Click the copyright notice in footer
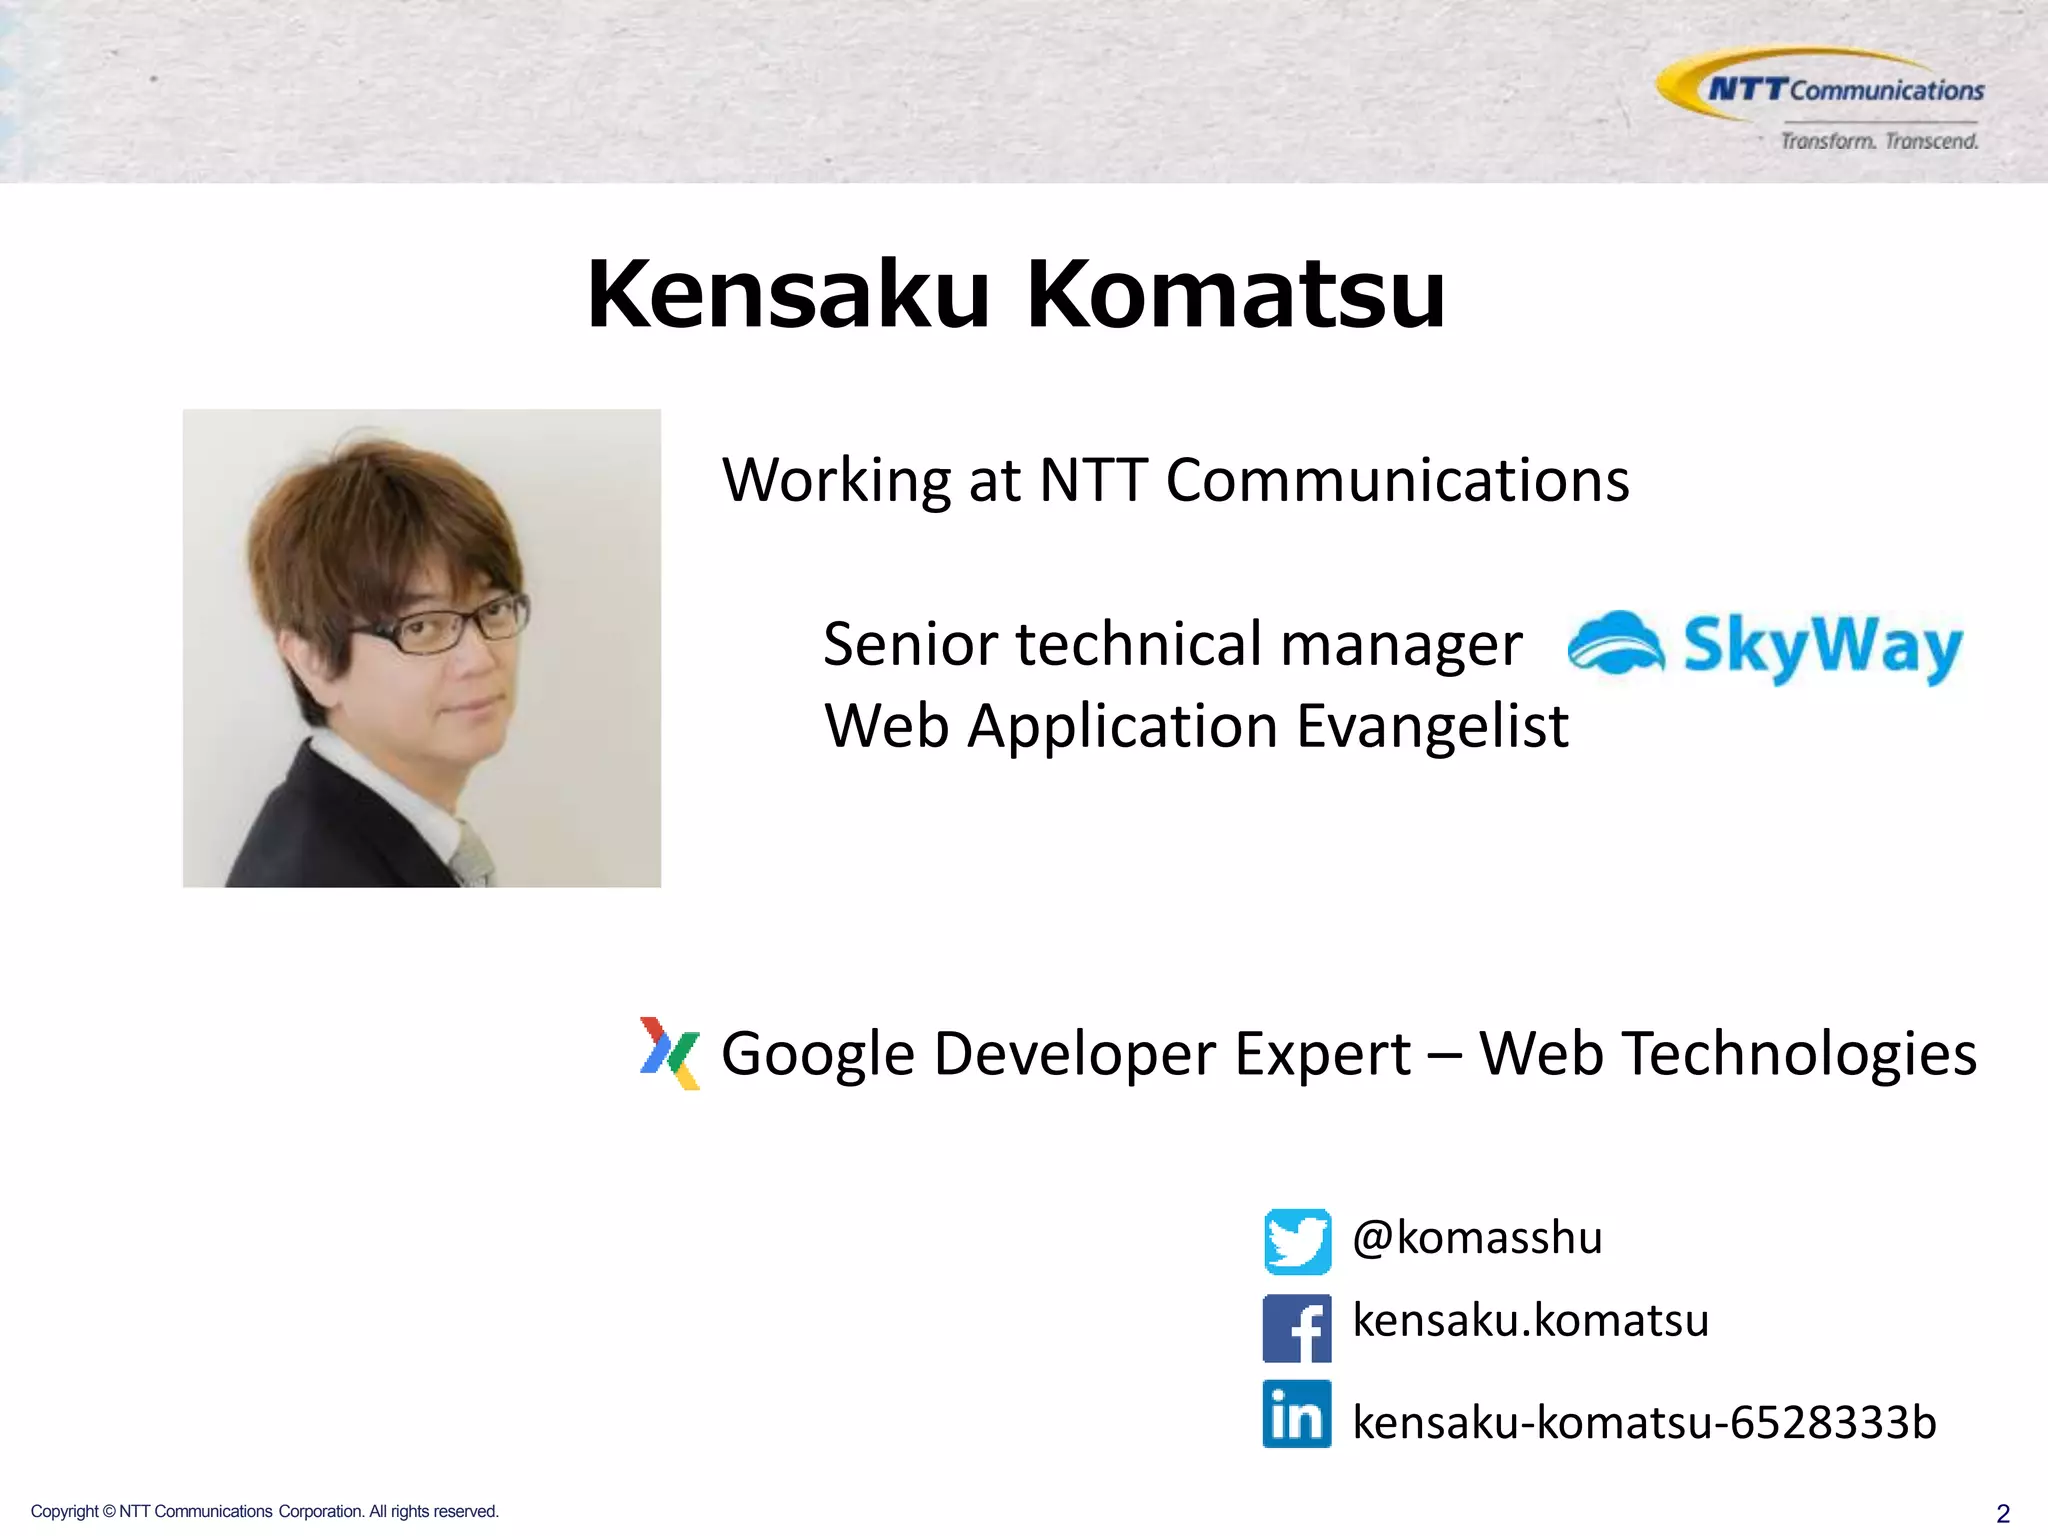This screenshot has width=2048, height=1536. (264, 1511)
